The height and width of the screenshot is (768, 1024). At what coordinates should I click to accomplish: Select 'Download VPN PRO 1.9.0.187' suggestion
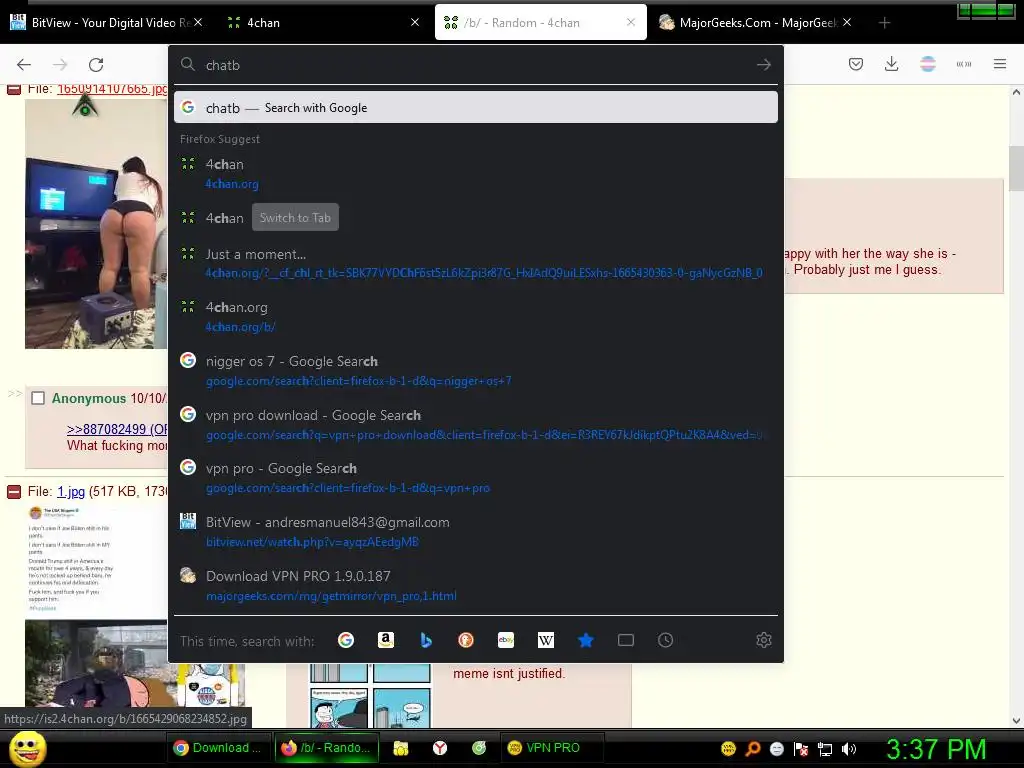[475, 586]
